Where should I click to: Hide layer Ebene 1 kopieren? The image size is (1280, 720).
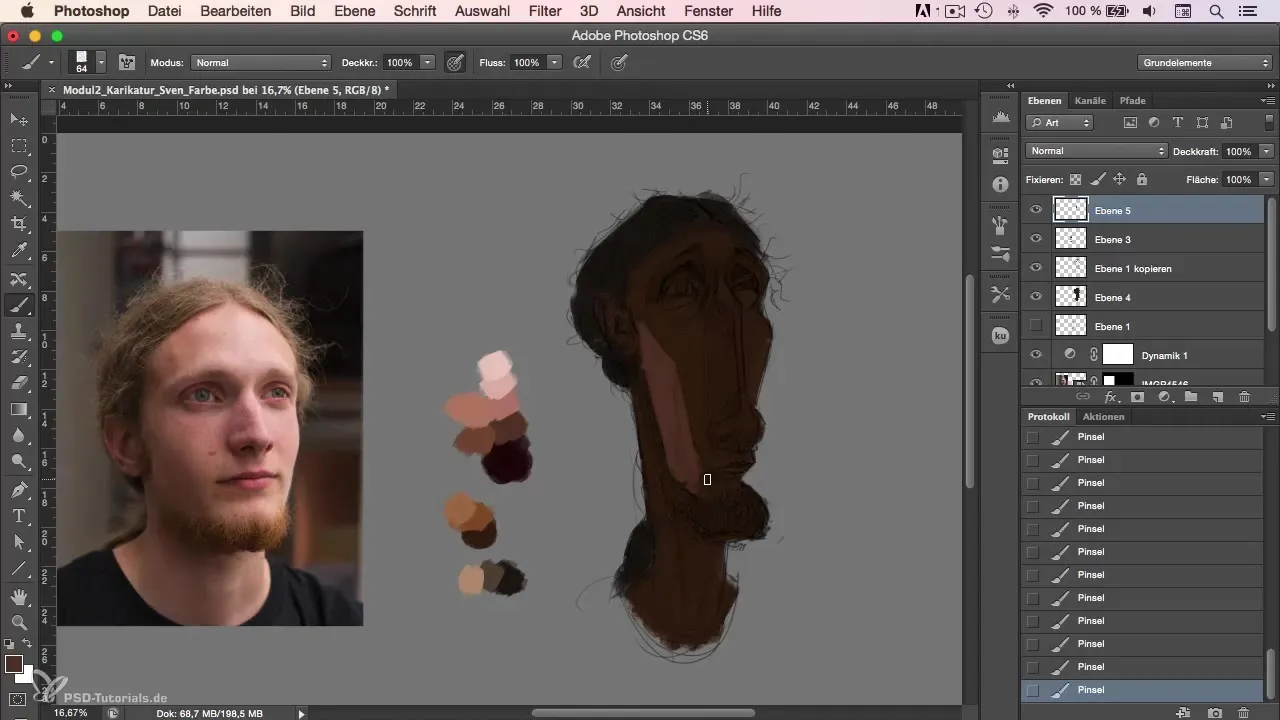pyautogui.click(x=1036, y=268)
